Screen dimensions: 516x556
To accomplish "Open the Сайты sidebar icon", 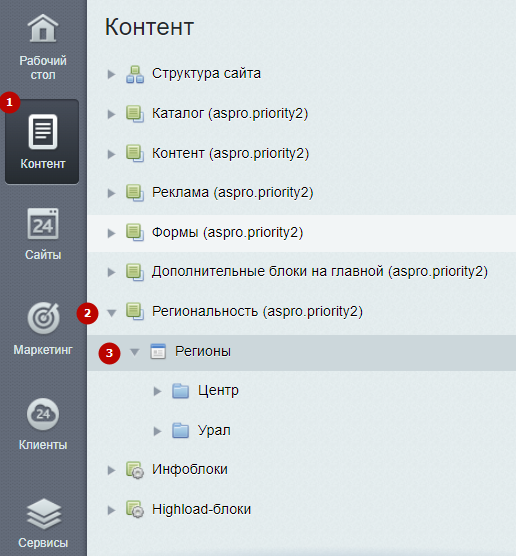I will (43, 224).
